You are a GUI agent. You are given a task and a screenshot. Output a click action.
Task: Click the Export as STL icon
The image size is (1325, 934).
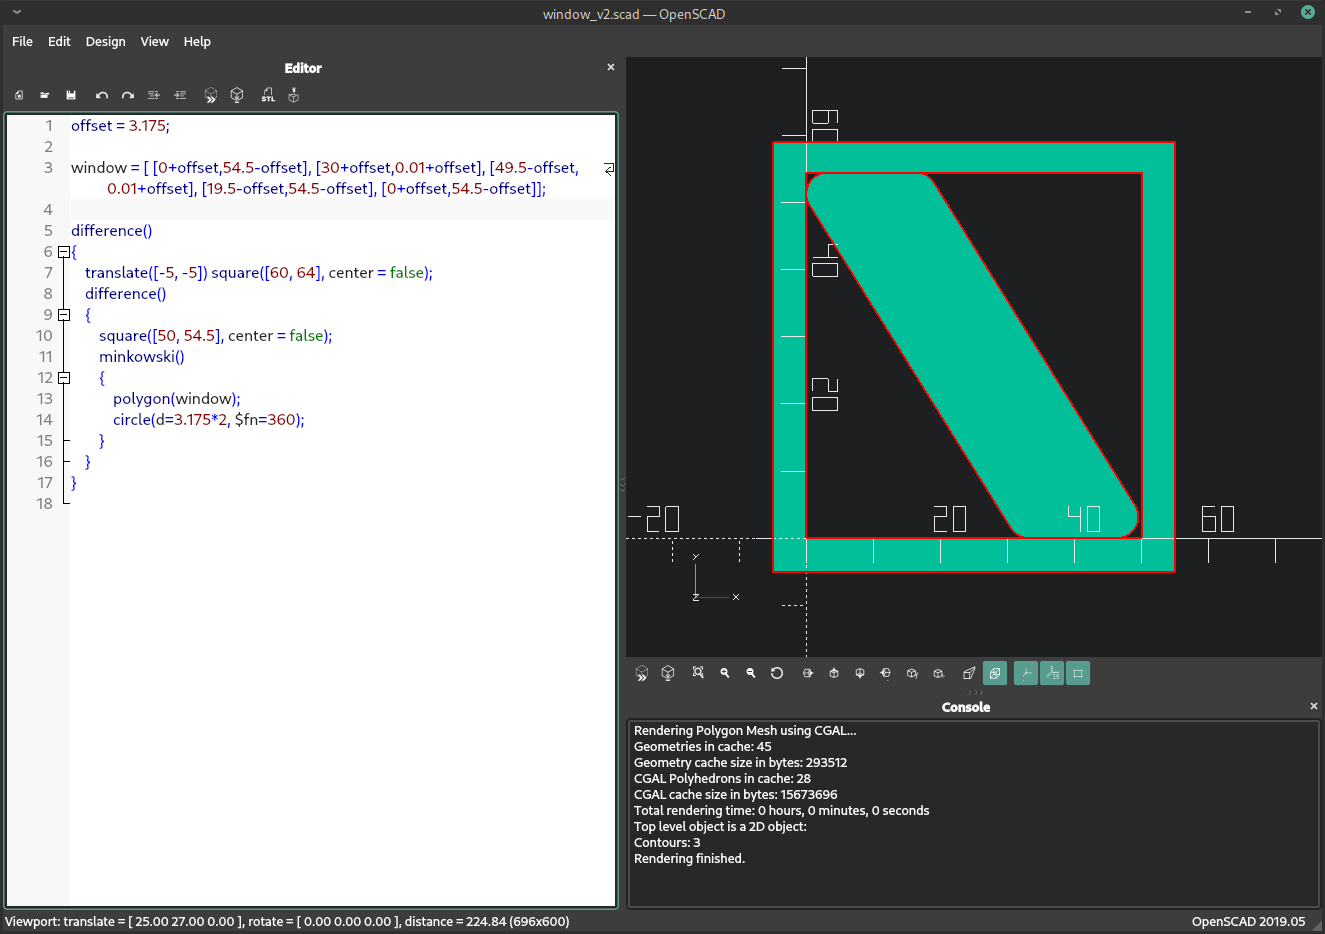click(x=268, y=95)
